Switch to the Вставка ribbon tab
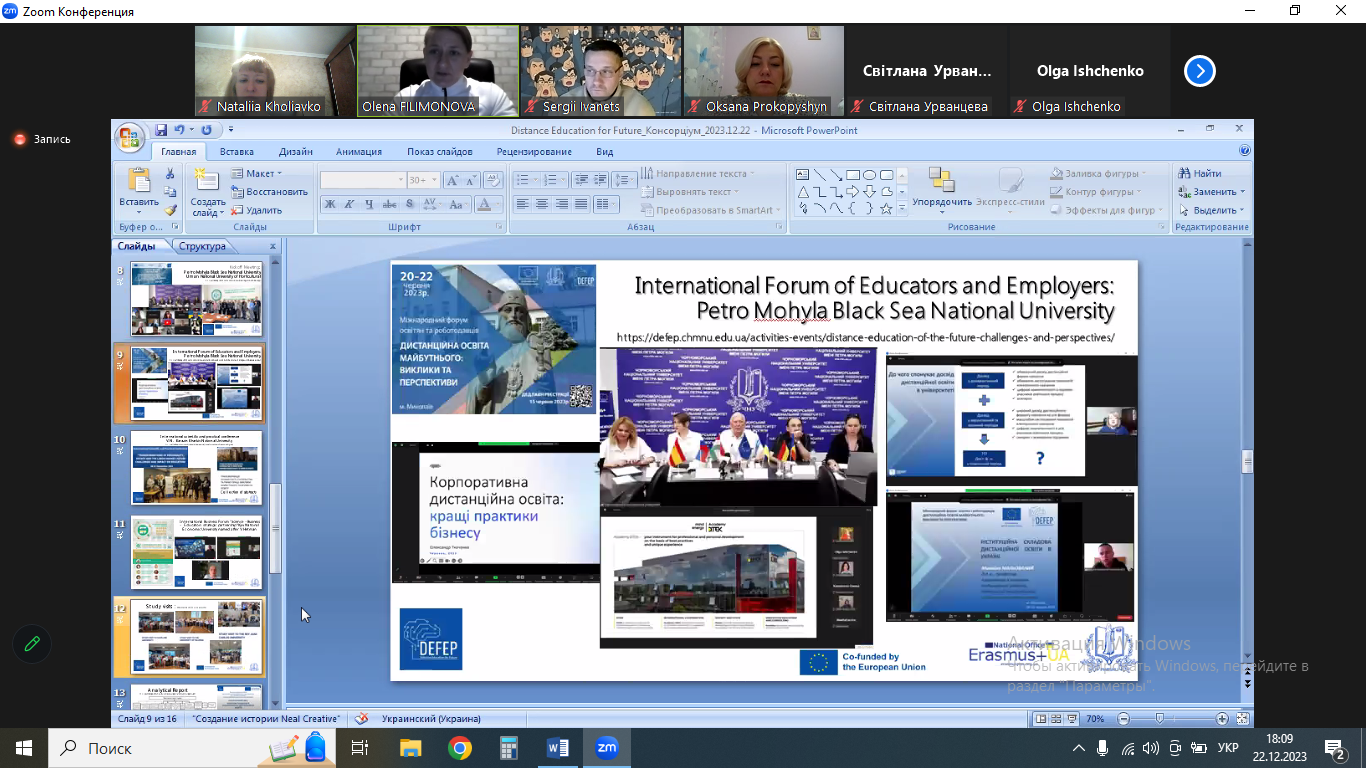1366x768 pixels. [x=237, y=152]
